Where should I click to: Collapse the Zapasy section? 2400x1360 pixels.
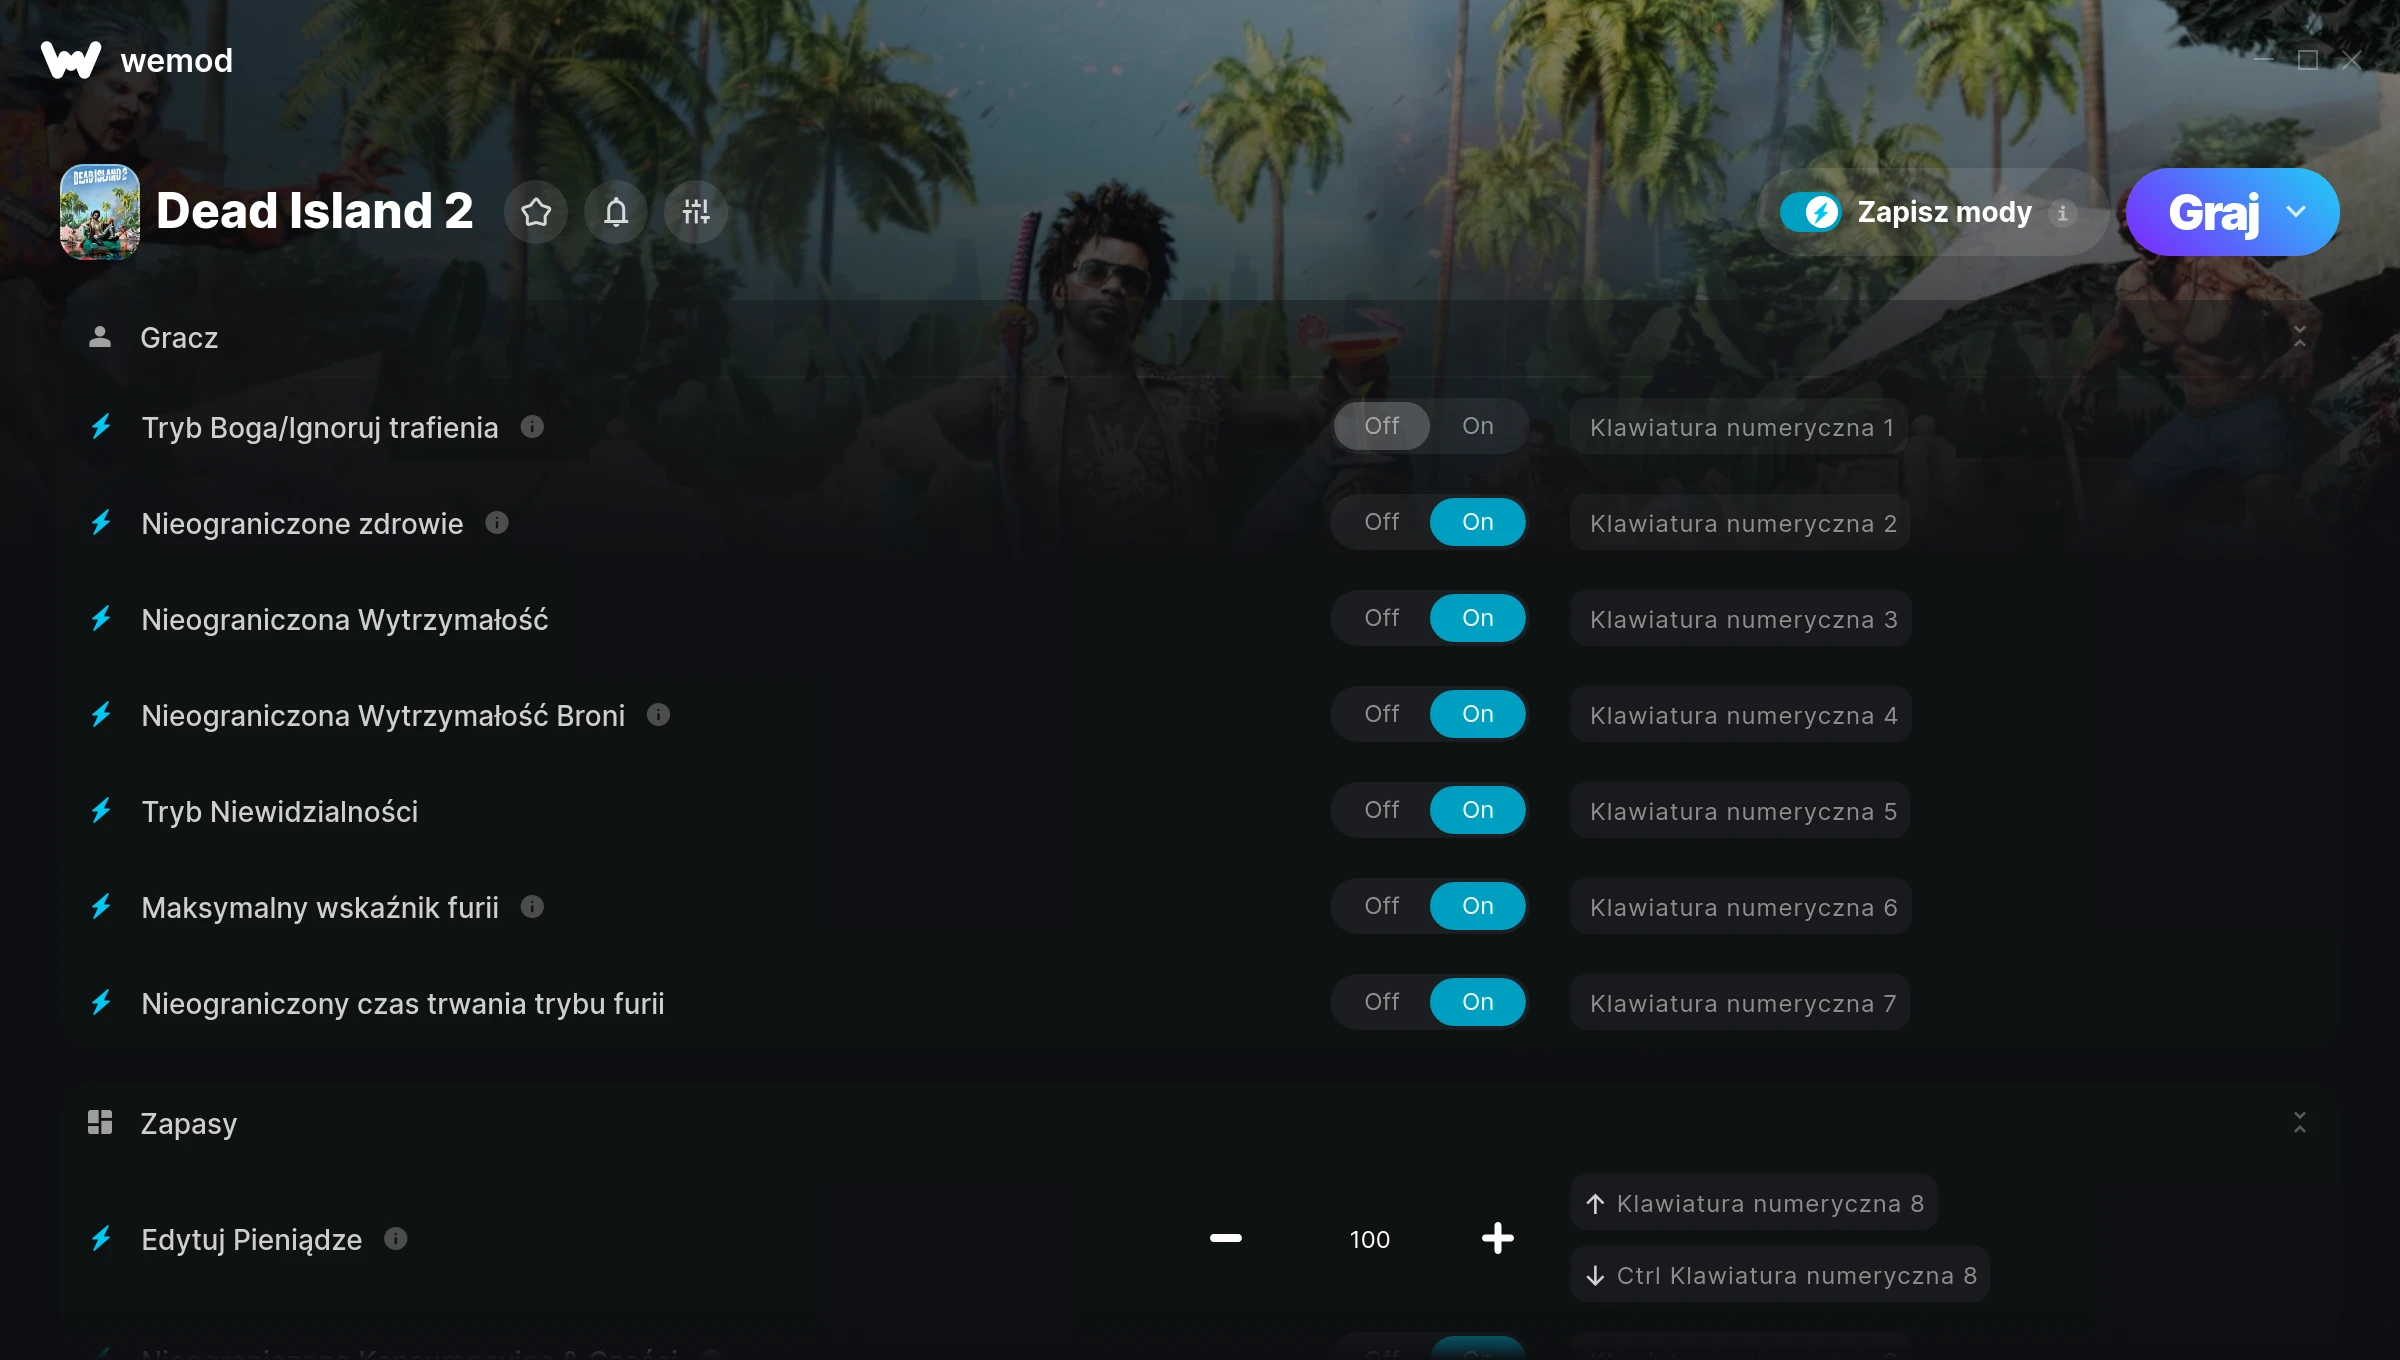point(2300,1123)
